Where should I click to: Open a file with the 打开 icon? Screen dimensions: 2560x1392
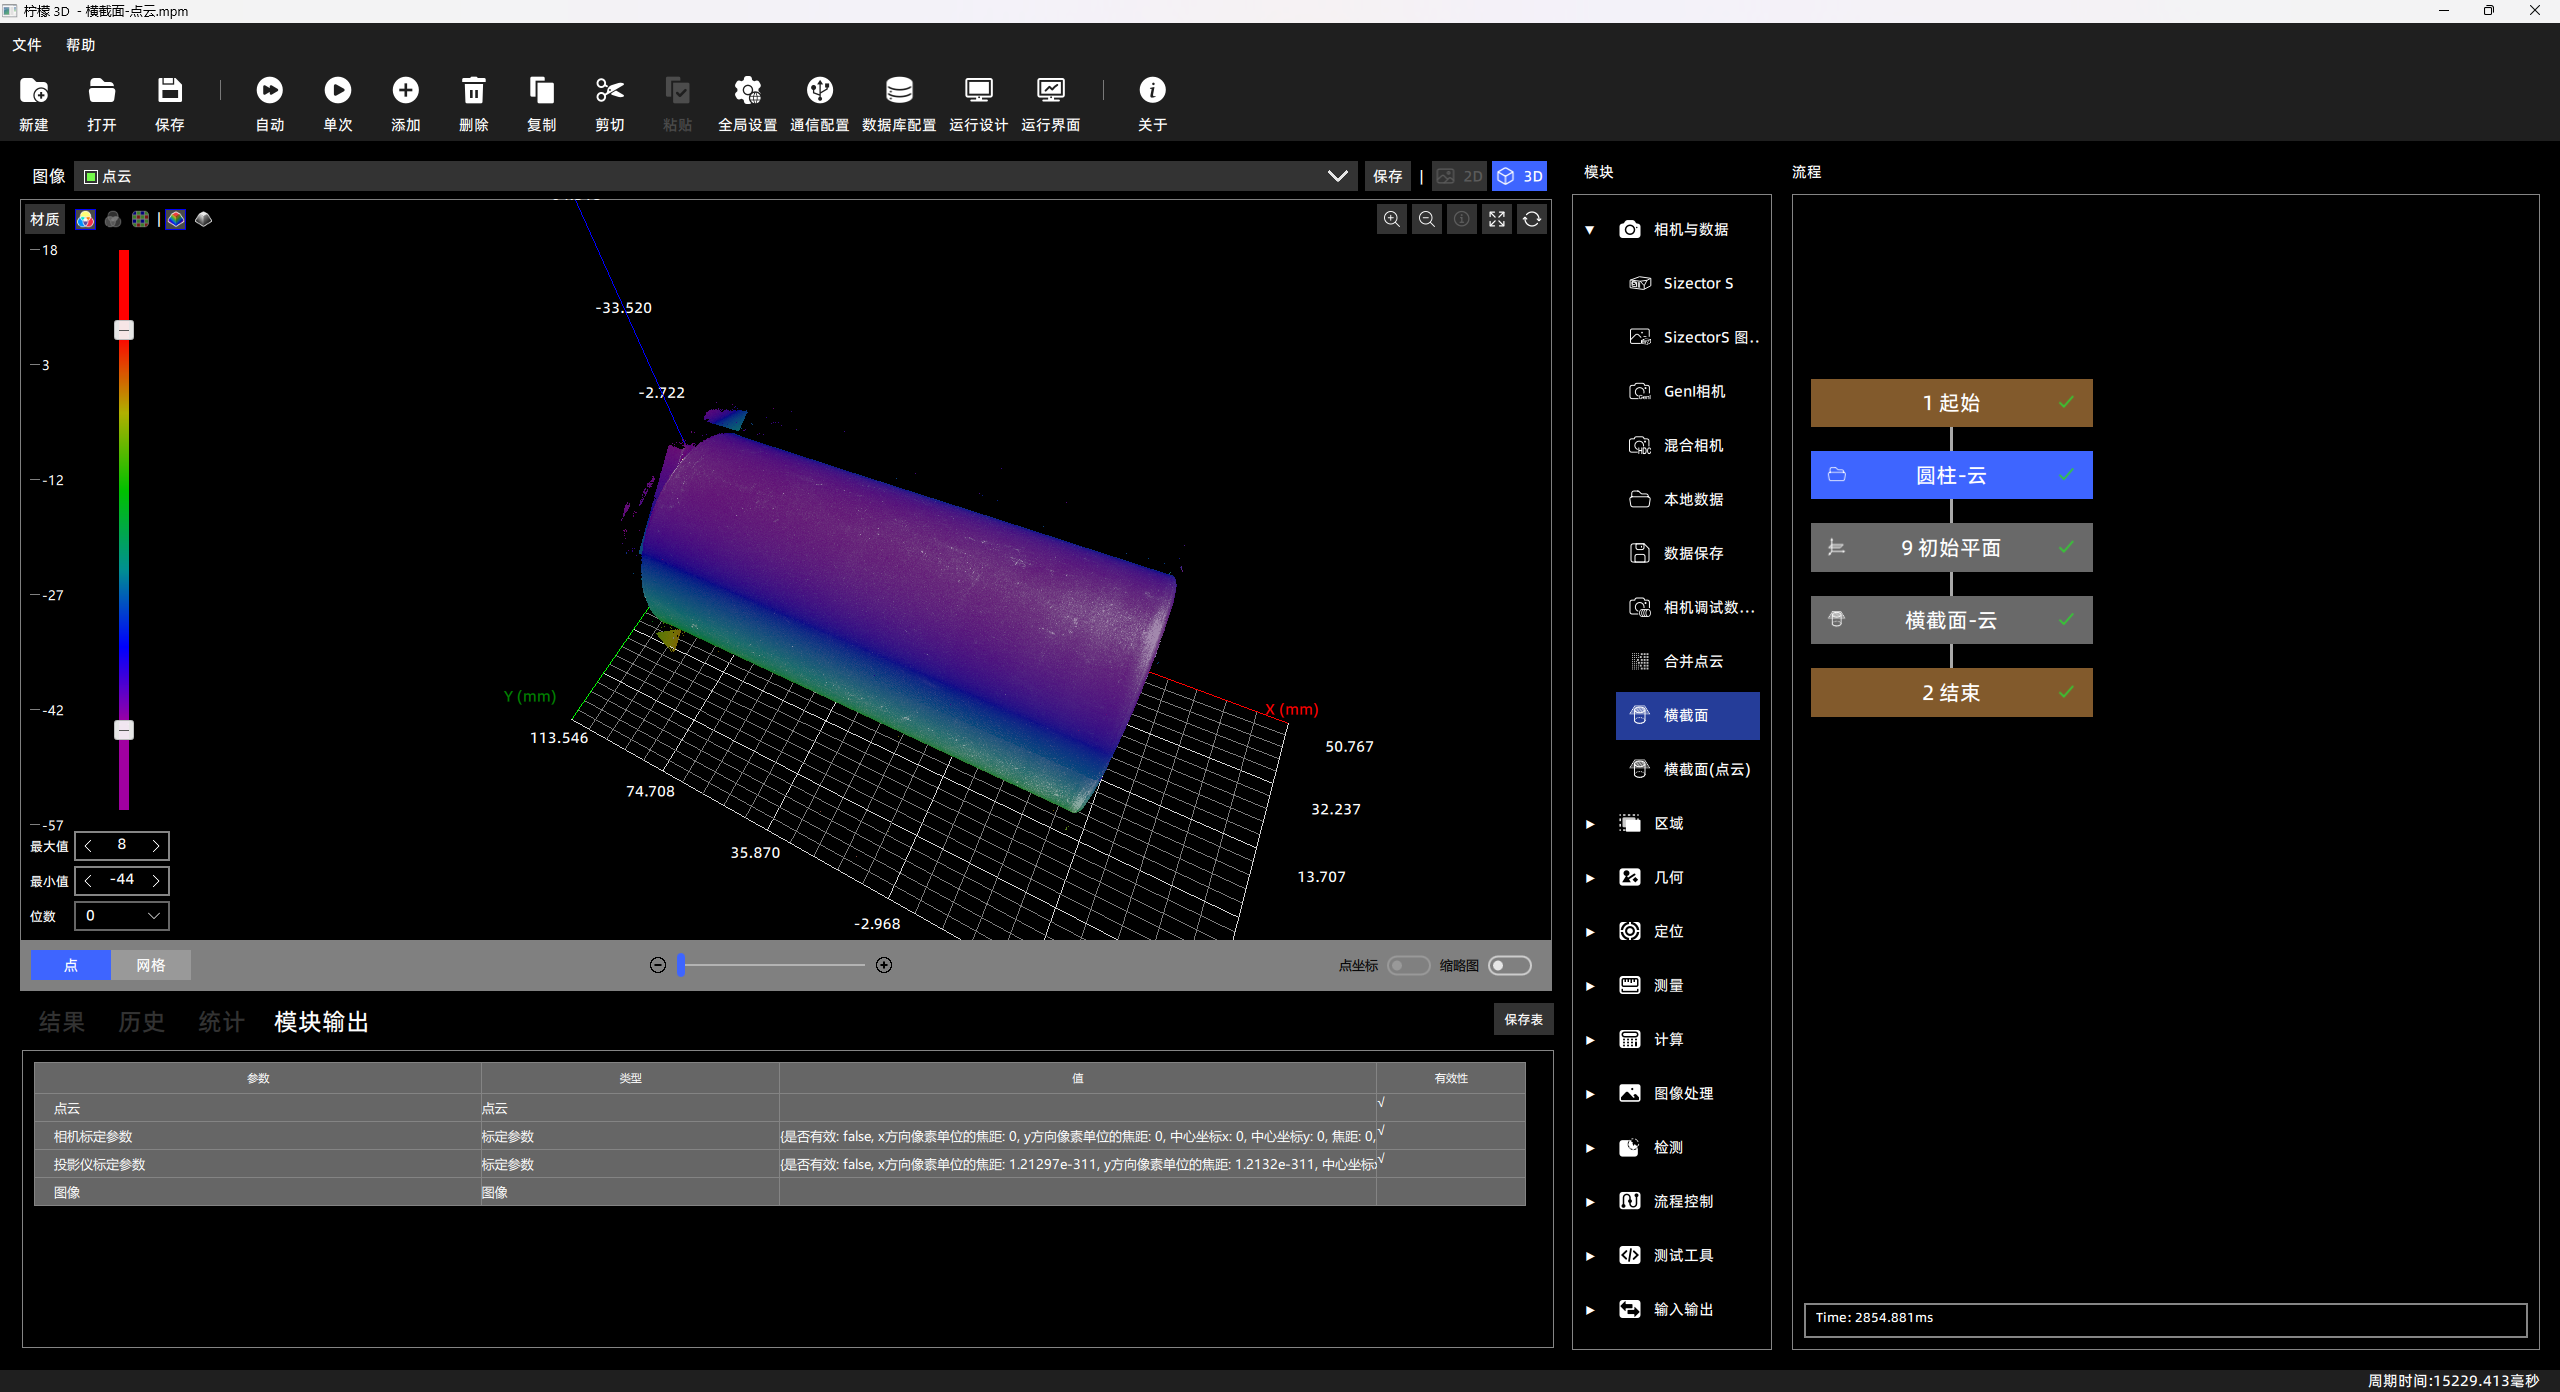pos(102,91)
